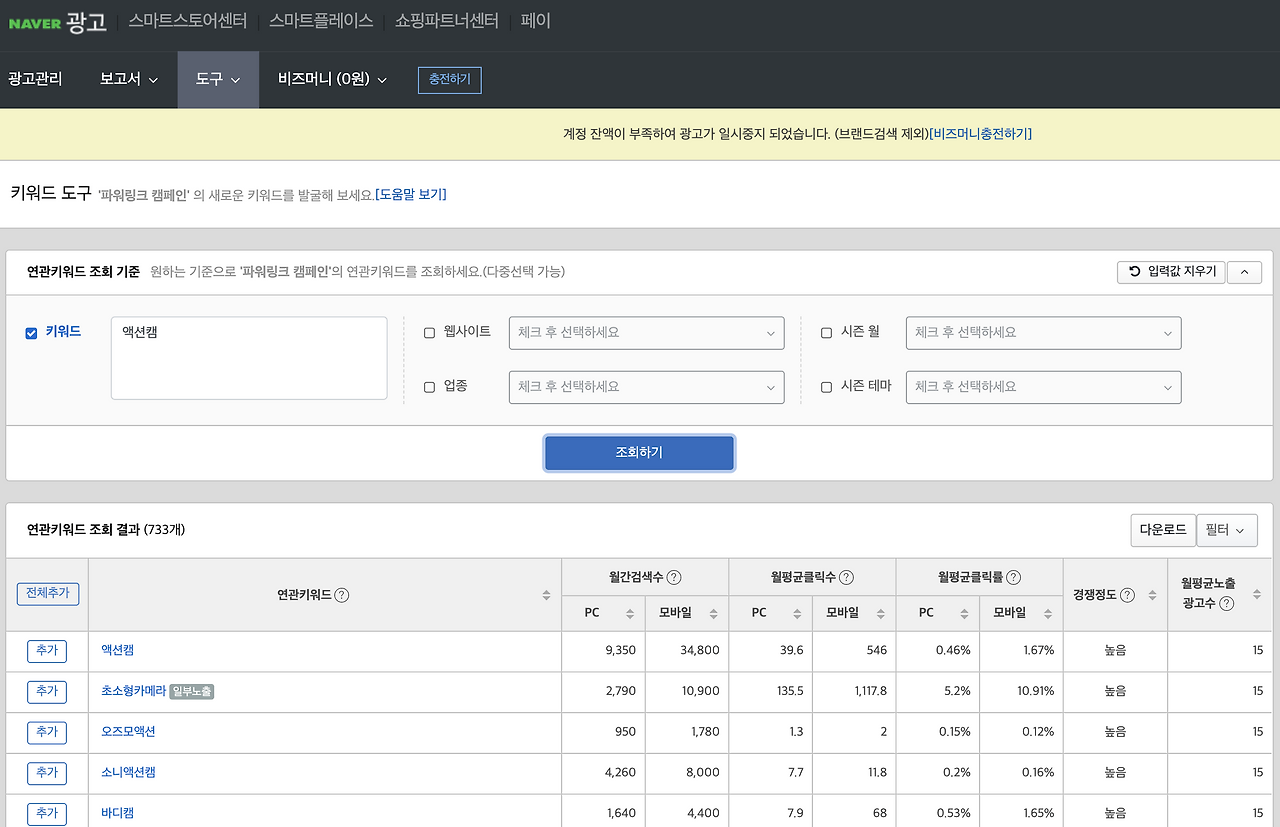Open help icon next to 월평균클릭률
Screen dimensions: 1280x827
tap(1013, 577)
